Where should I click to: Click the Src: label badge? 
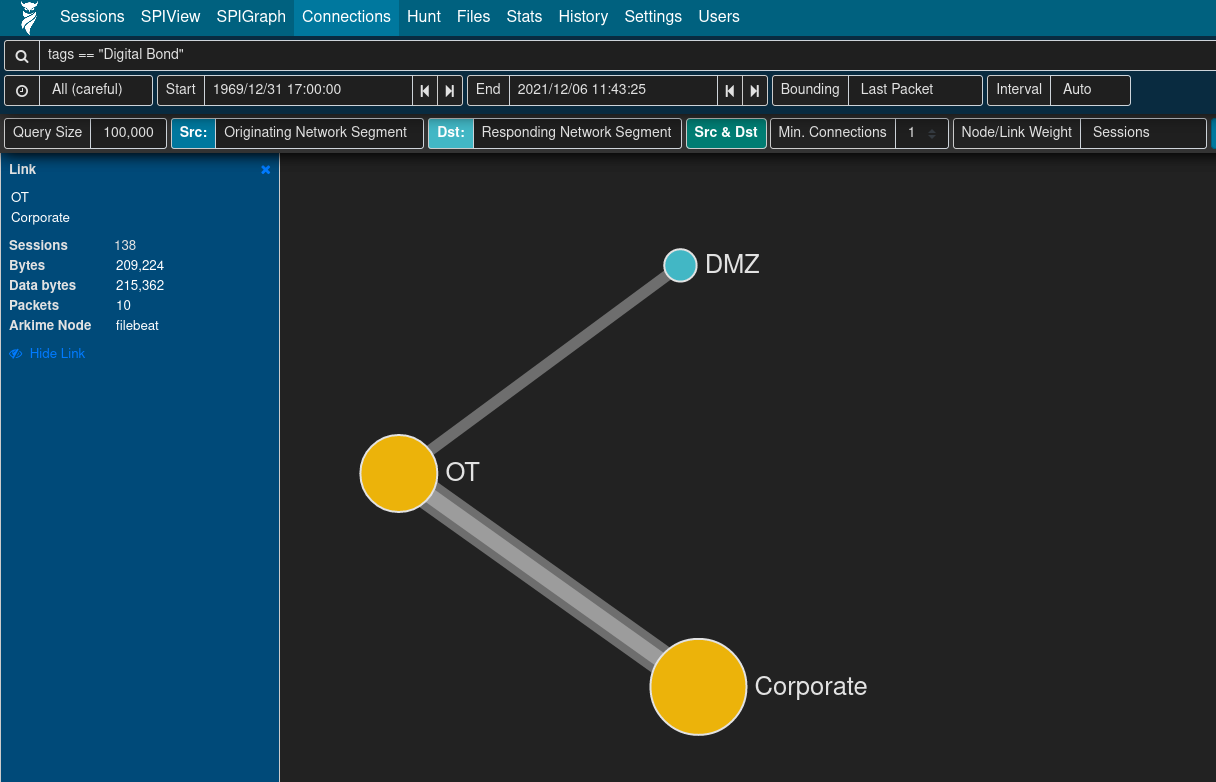[193, 133]
